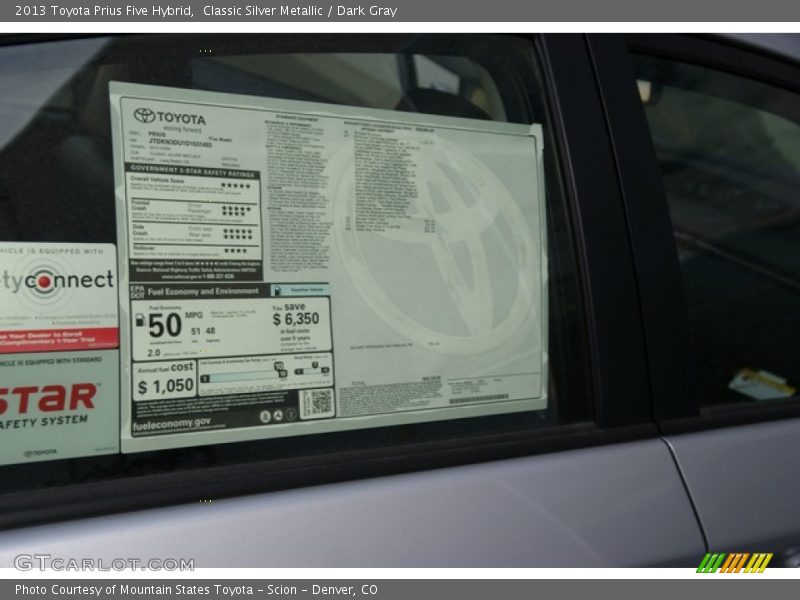Click the barcode at the sticker bottom

coord(478,399)
